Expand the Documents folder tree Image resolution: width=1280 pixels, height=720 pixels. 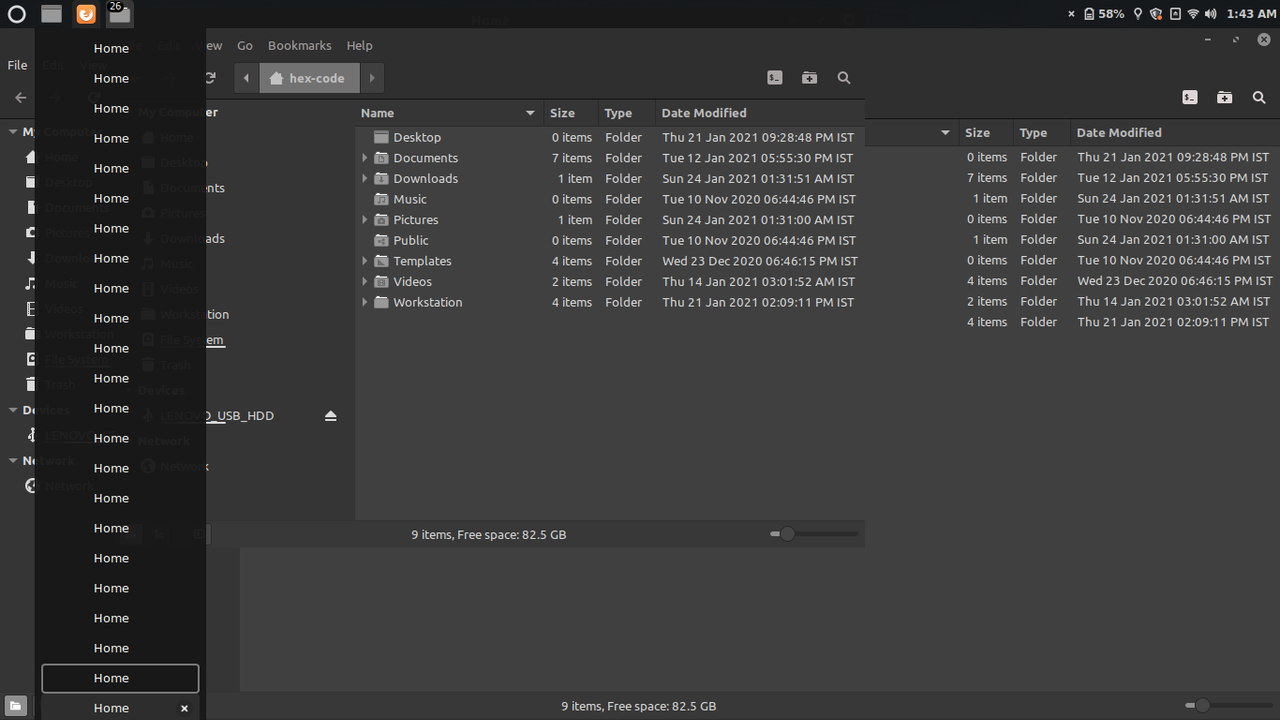(364, 157)
